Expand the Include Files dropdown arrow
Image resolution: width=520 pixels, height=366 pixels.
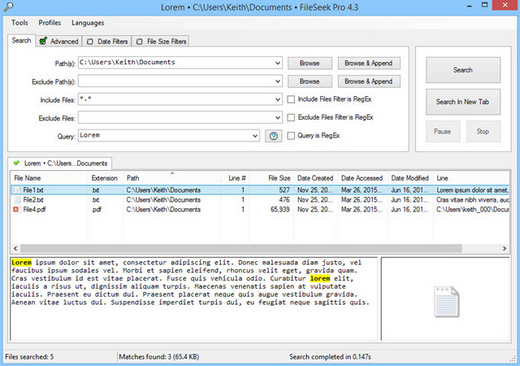click(278, 99)
